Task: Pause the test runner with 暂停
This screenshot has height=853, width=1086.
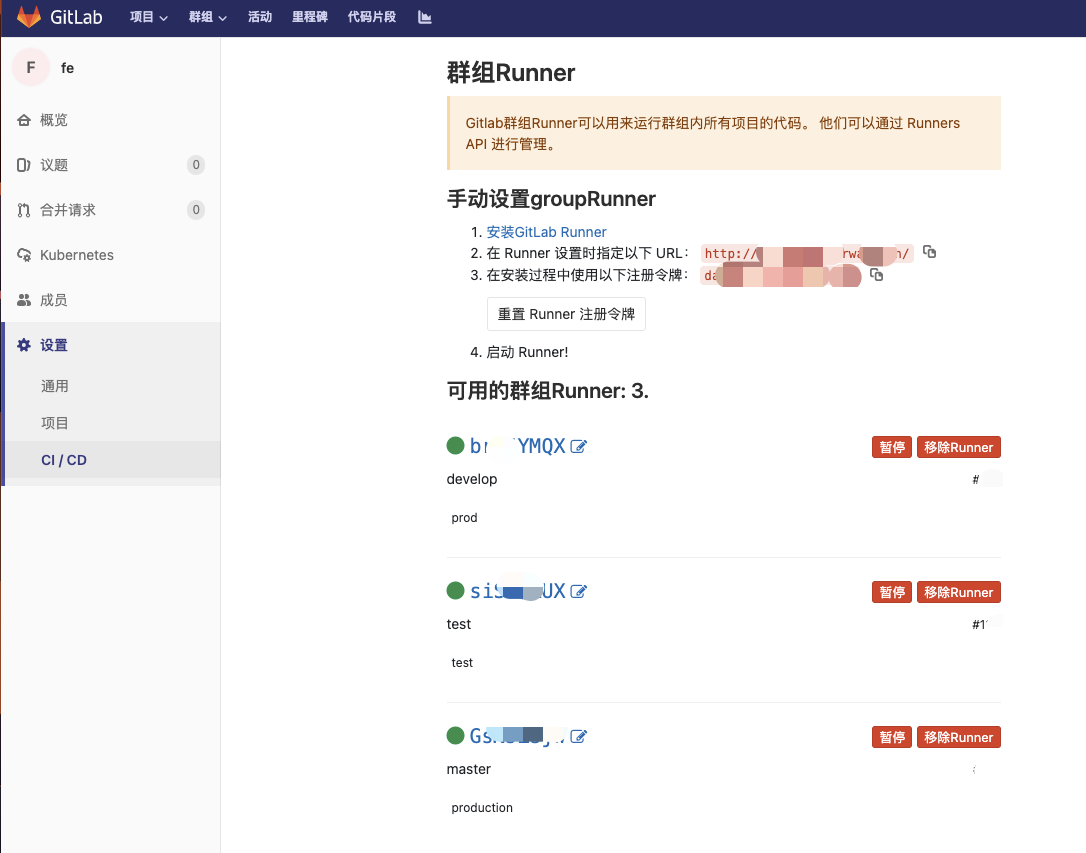Action: click(892, 592)
